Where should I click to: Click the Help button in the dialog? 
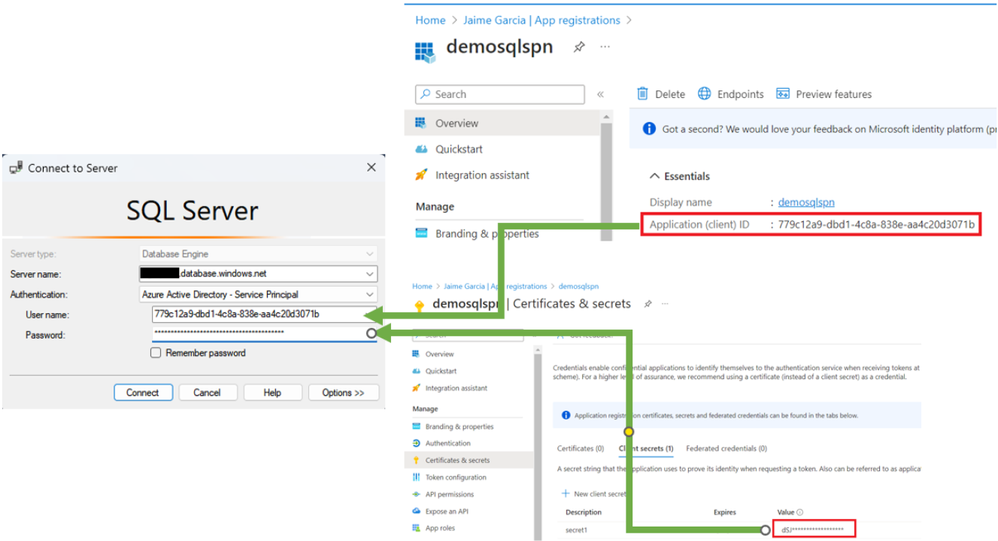tap(272, 393)
